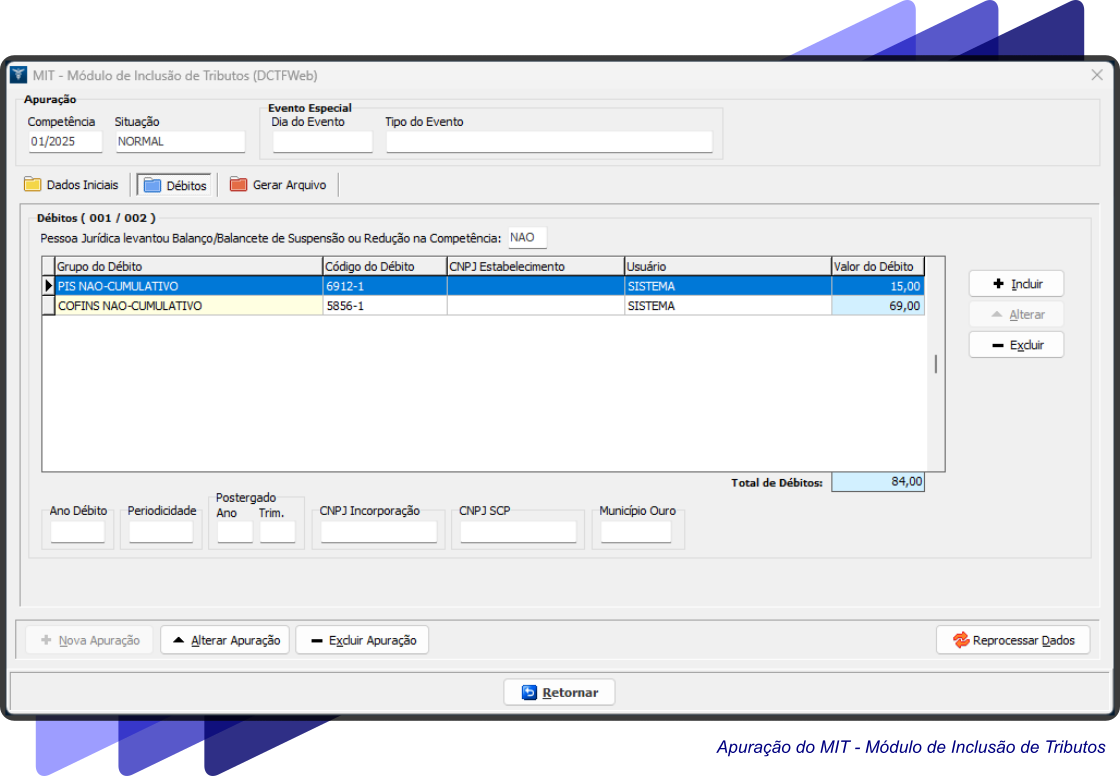Click the Retornar button arrow icon
Screen dimensions: 1120x776
click(530, 692)
